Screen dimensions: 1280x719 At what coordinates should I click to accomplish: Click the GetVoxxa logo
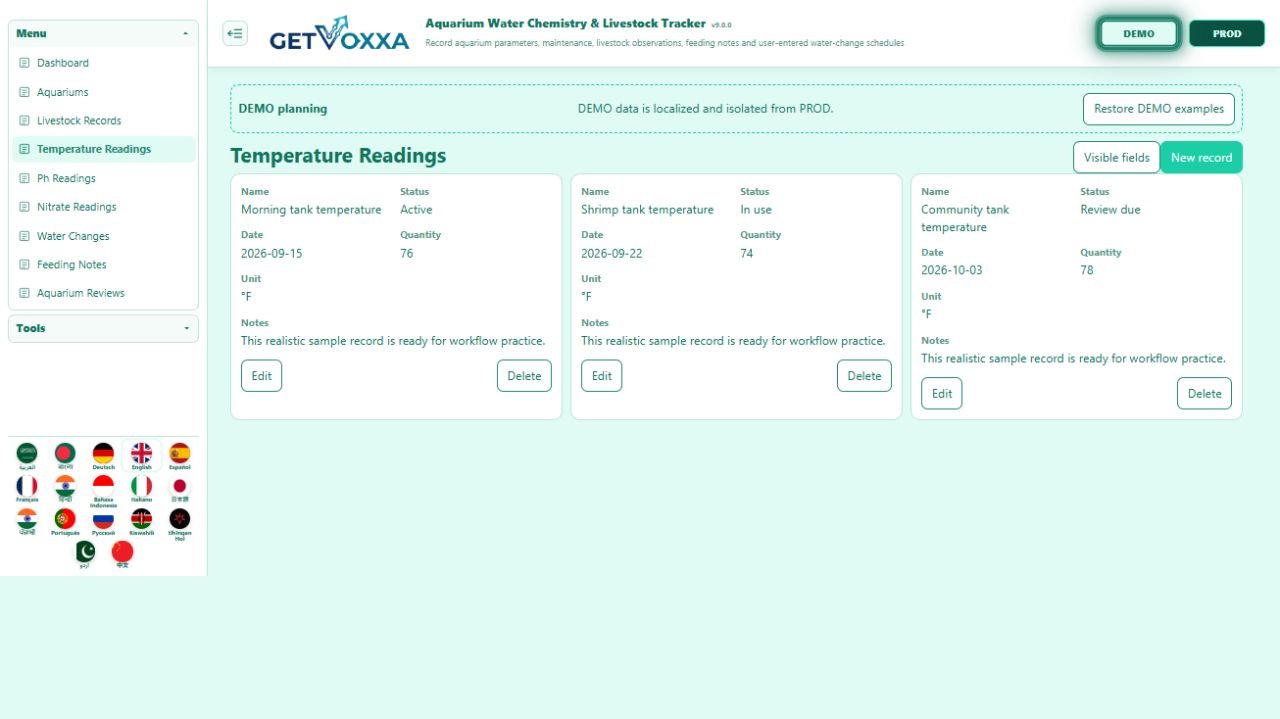(339, 34)
